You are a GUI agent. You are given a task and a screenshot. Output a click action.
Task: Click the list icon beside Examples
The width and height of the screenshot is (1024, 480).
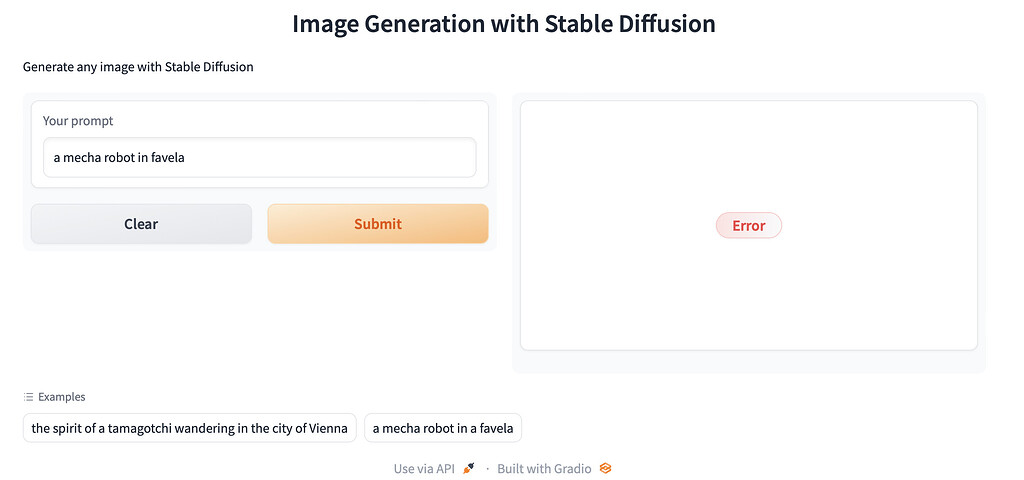29,397
